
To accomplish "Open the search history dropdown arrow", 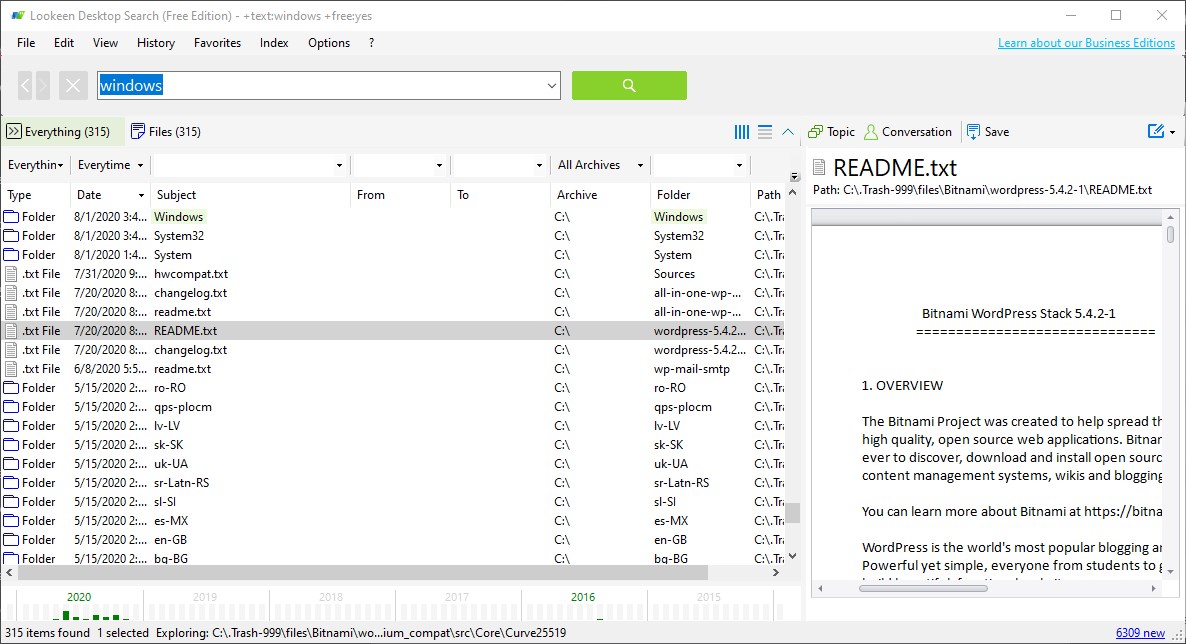I will click(x=551, y=86).
